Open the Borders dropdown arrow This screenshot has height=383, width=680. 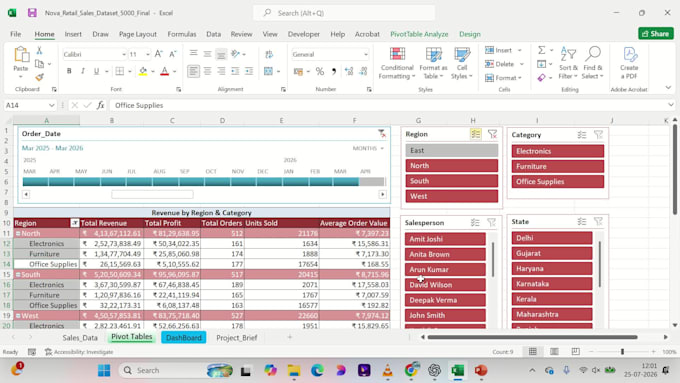pos(129,72)
